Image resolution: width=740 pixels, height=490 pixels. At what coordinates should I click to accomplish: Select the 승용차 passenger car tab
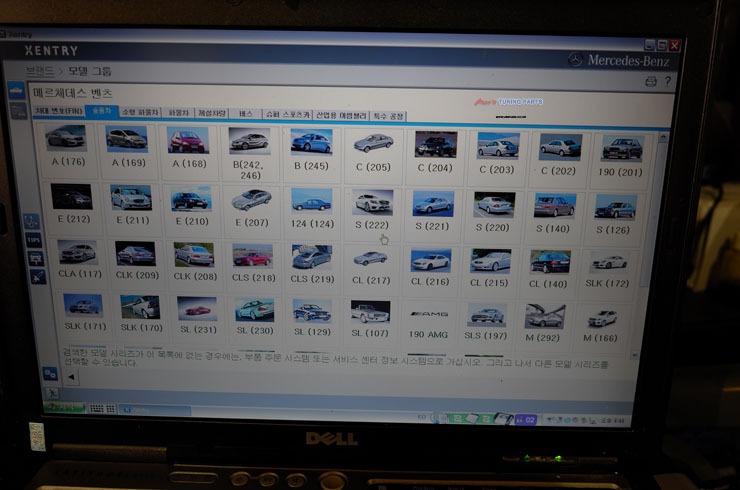pyautogui.click(x=101, y=113)
